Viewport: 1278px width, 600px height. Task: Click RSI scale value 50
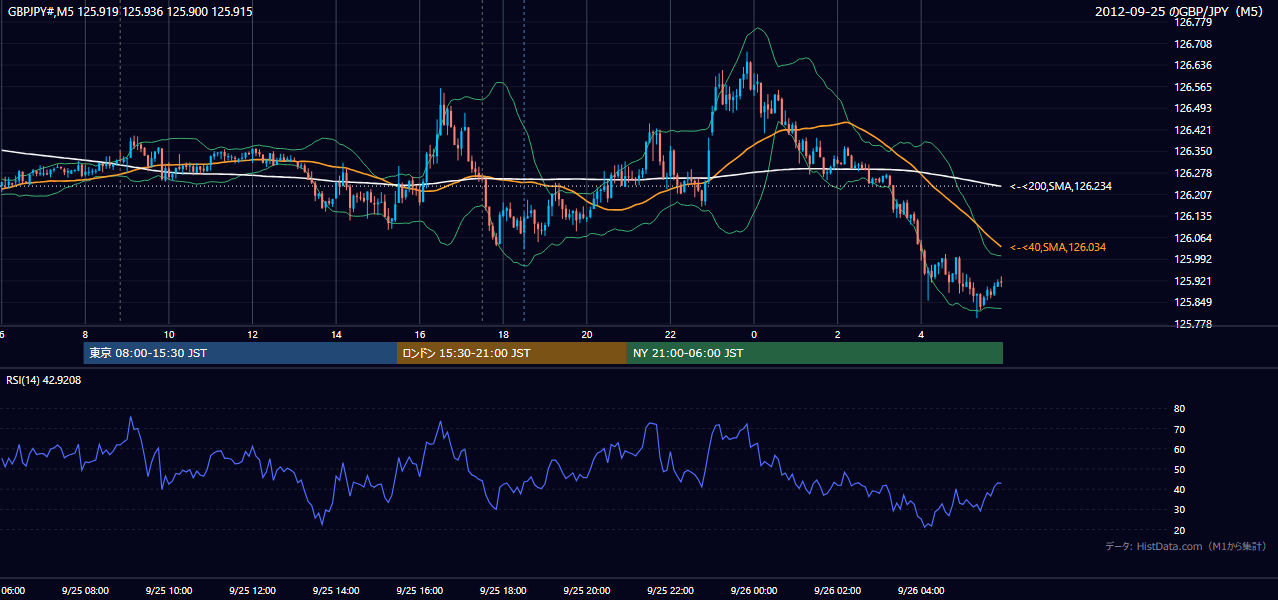(1179, 469)
